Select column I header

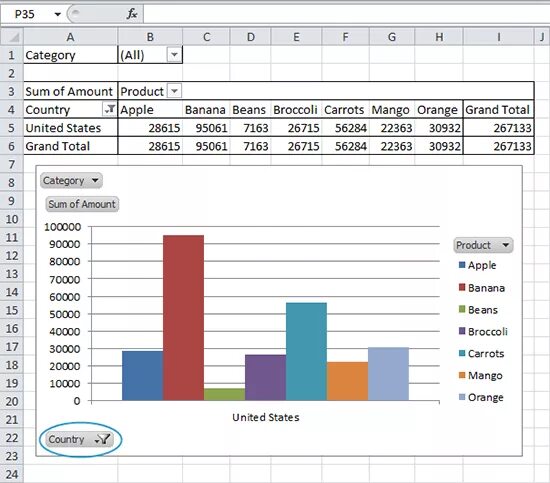498,37
